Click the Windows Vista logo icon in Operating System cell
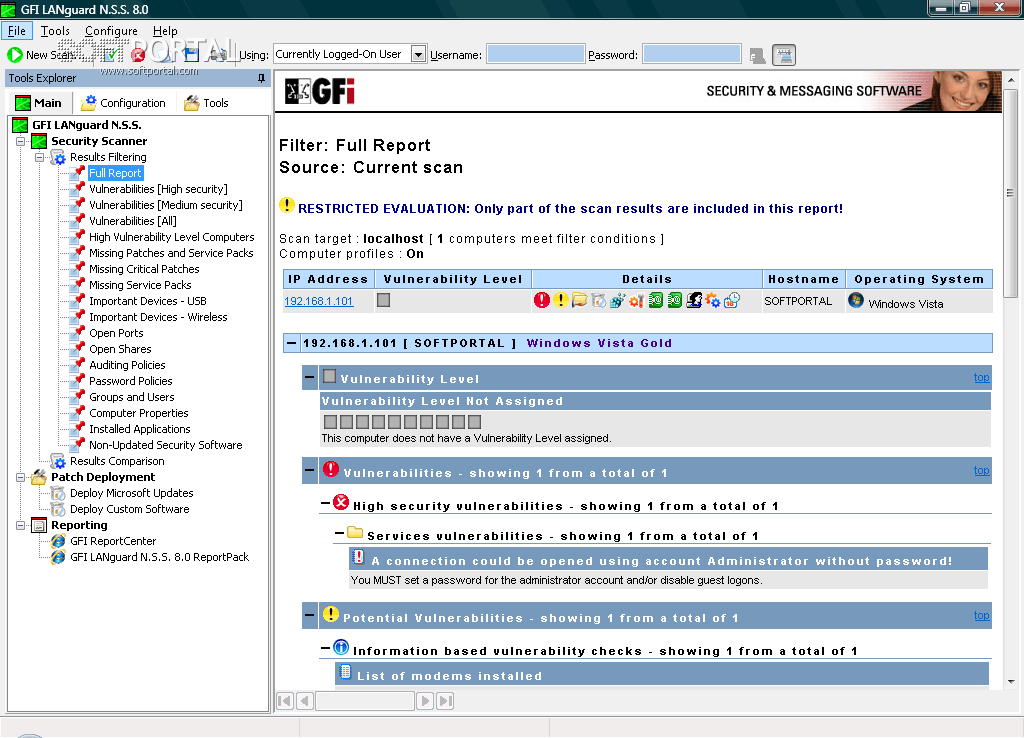Screen dimensions: 1024x738 click(856, 300)
